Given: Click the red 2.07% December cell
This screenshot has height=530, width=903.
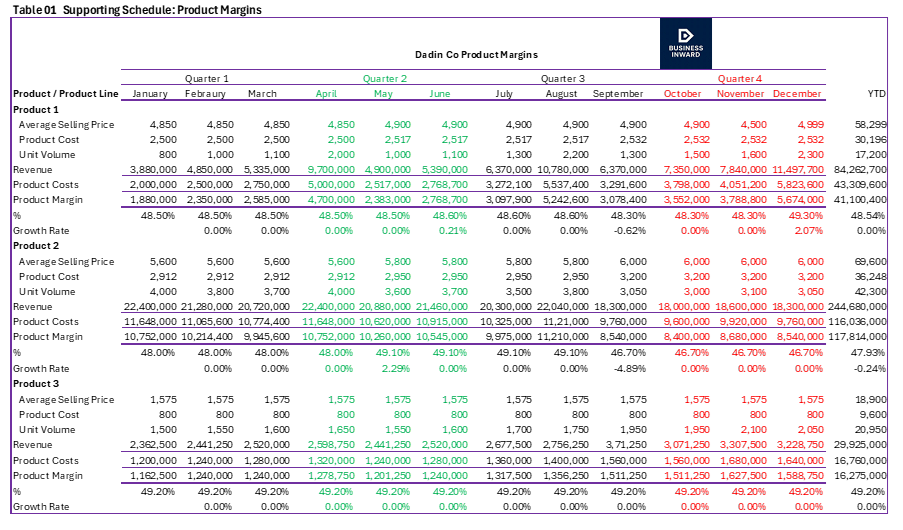Looking at the screenshot, I should click(810, 231).
